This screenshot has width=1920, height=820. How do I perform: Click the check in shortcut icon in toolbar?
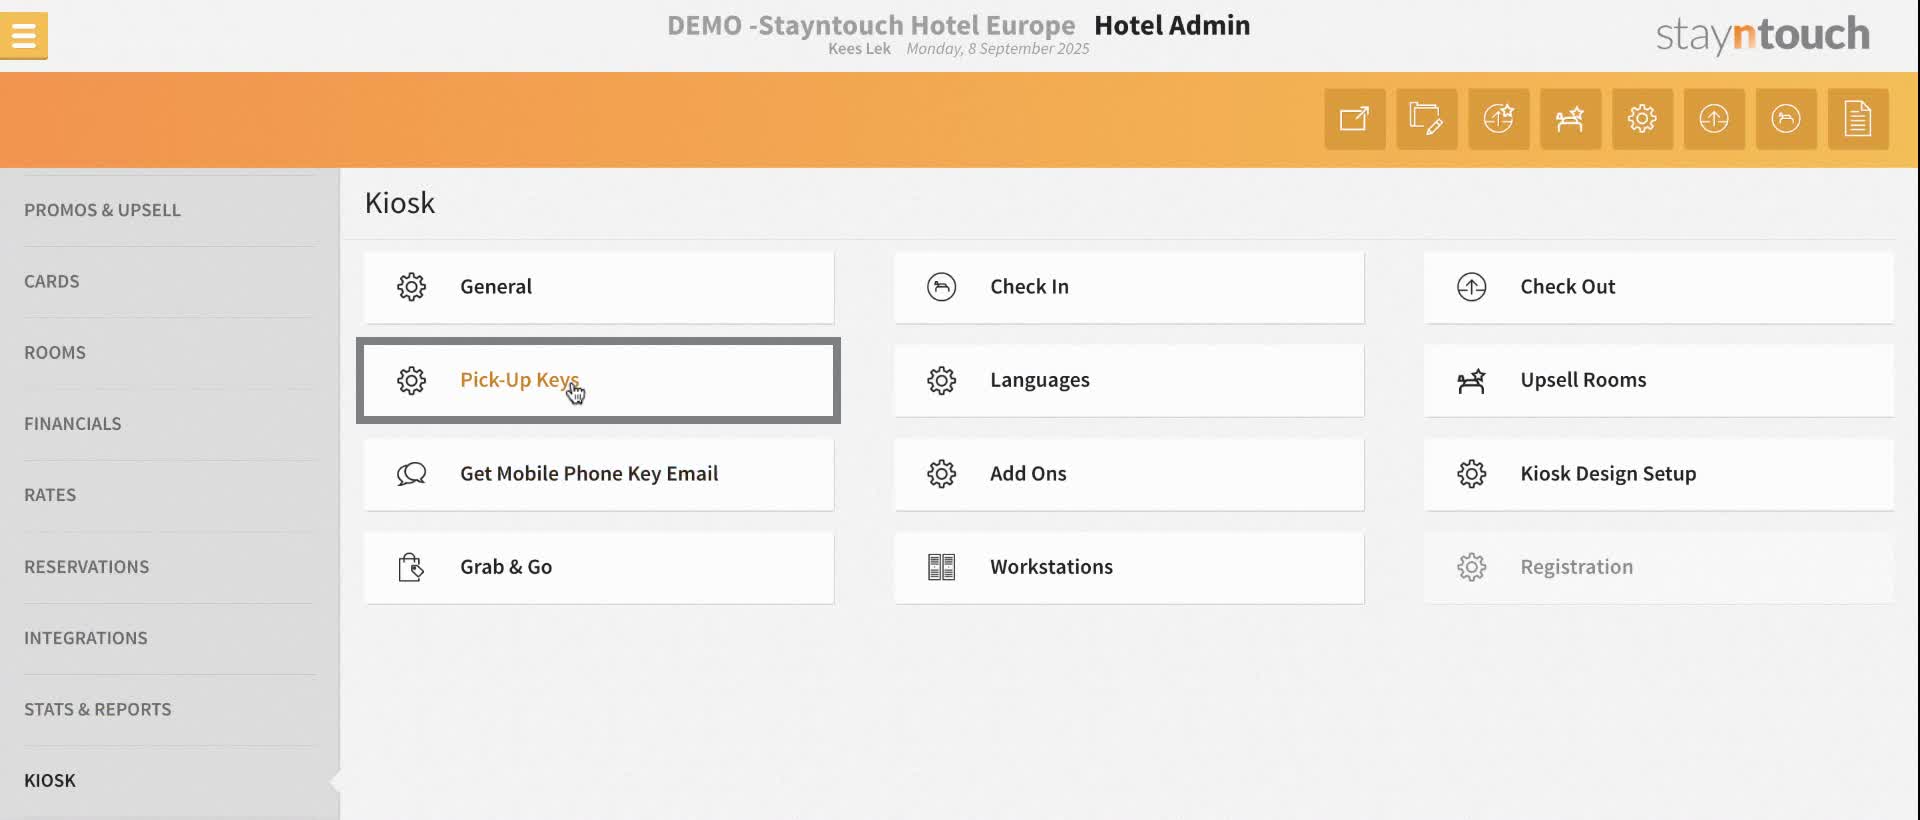tap(1787, 119)
